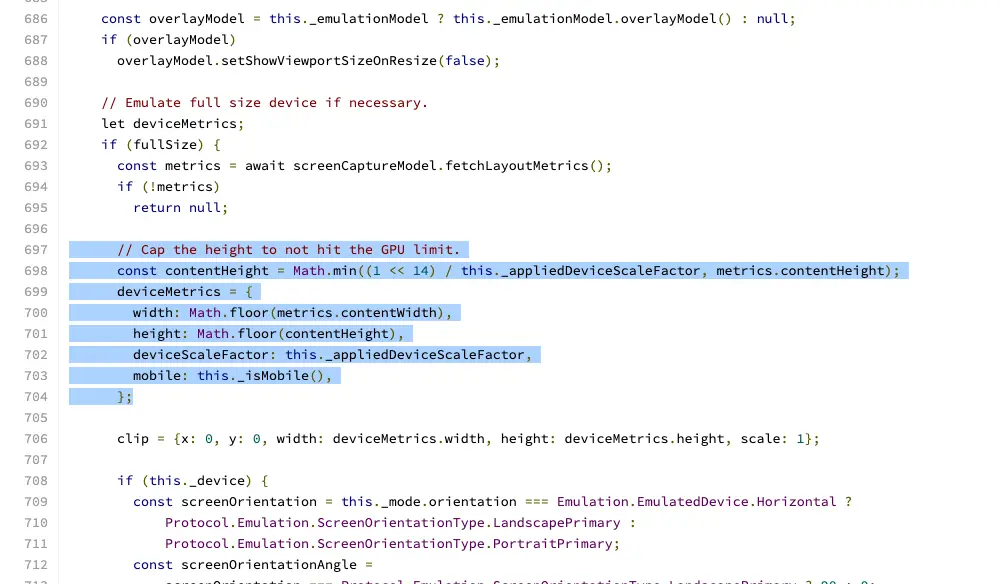Click 'this._isMobile()' on line 703
Viewport: 1000px width, 584px height.
(x=260, y=376)
